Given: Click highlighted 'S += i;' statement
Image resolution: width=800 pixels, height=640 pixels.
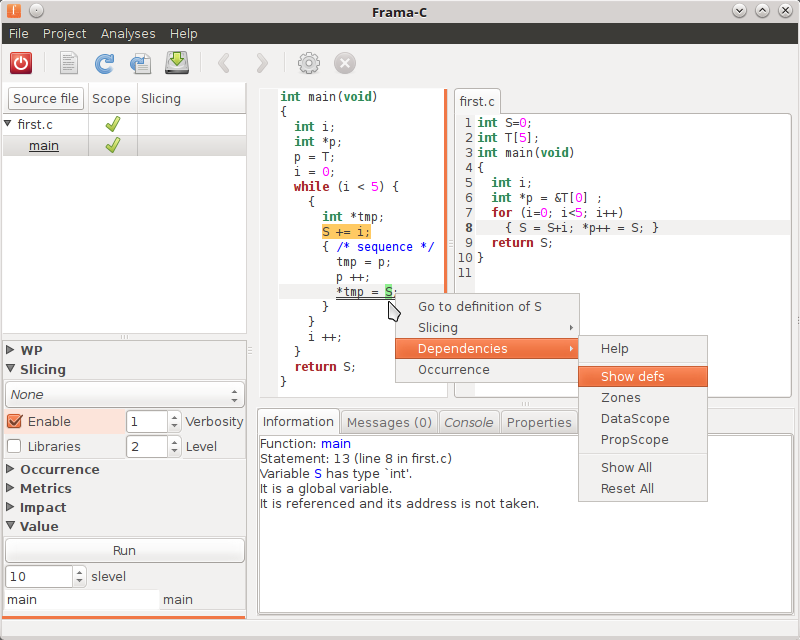Looking at the screenshot, I should [346, 232].
